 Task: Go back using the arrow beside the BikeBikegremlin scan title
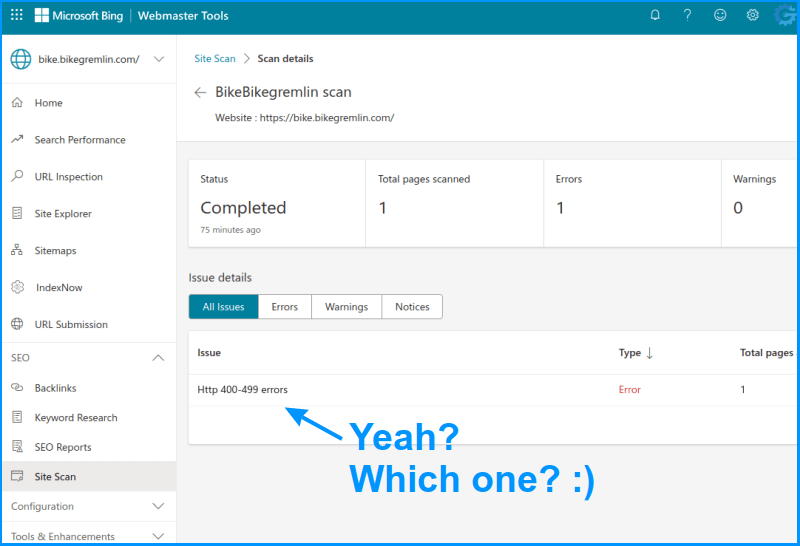tap(200, 92)
